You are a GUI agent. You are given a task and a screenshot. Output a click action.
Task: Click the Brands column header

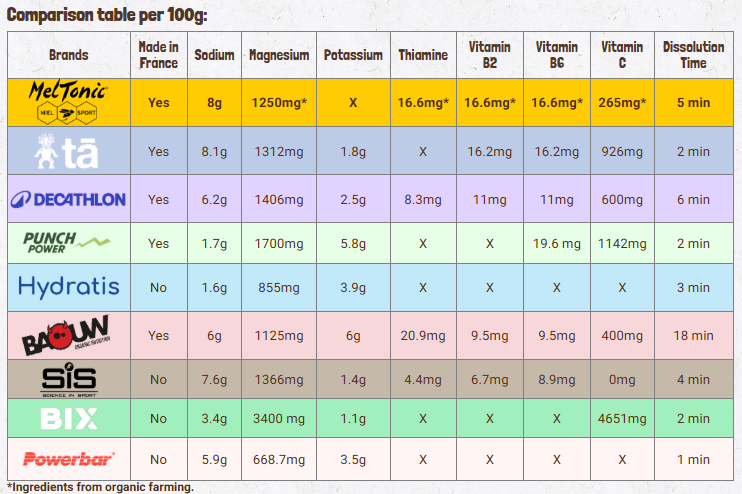68,56
